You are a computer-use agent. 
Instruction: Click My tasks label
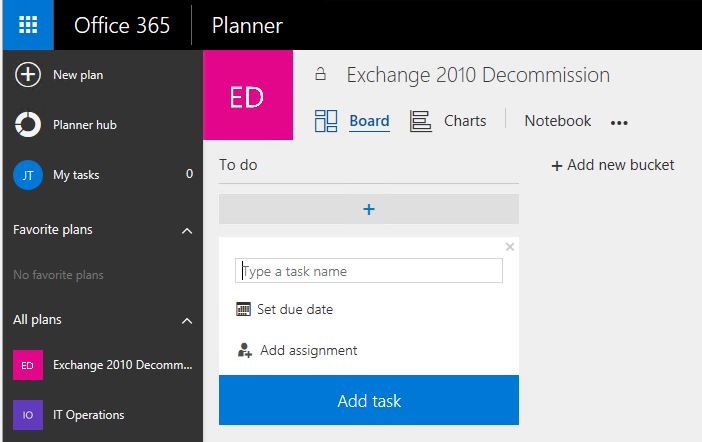(x=76, y=175)
